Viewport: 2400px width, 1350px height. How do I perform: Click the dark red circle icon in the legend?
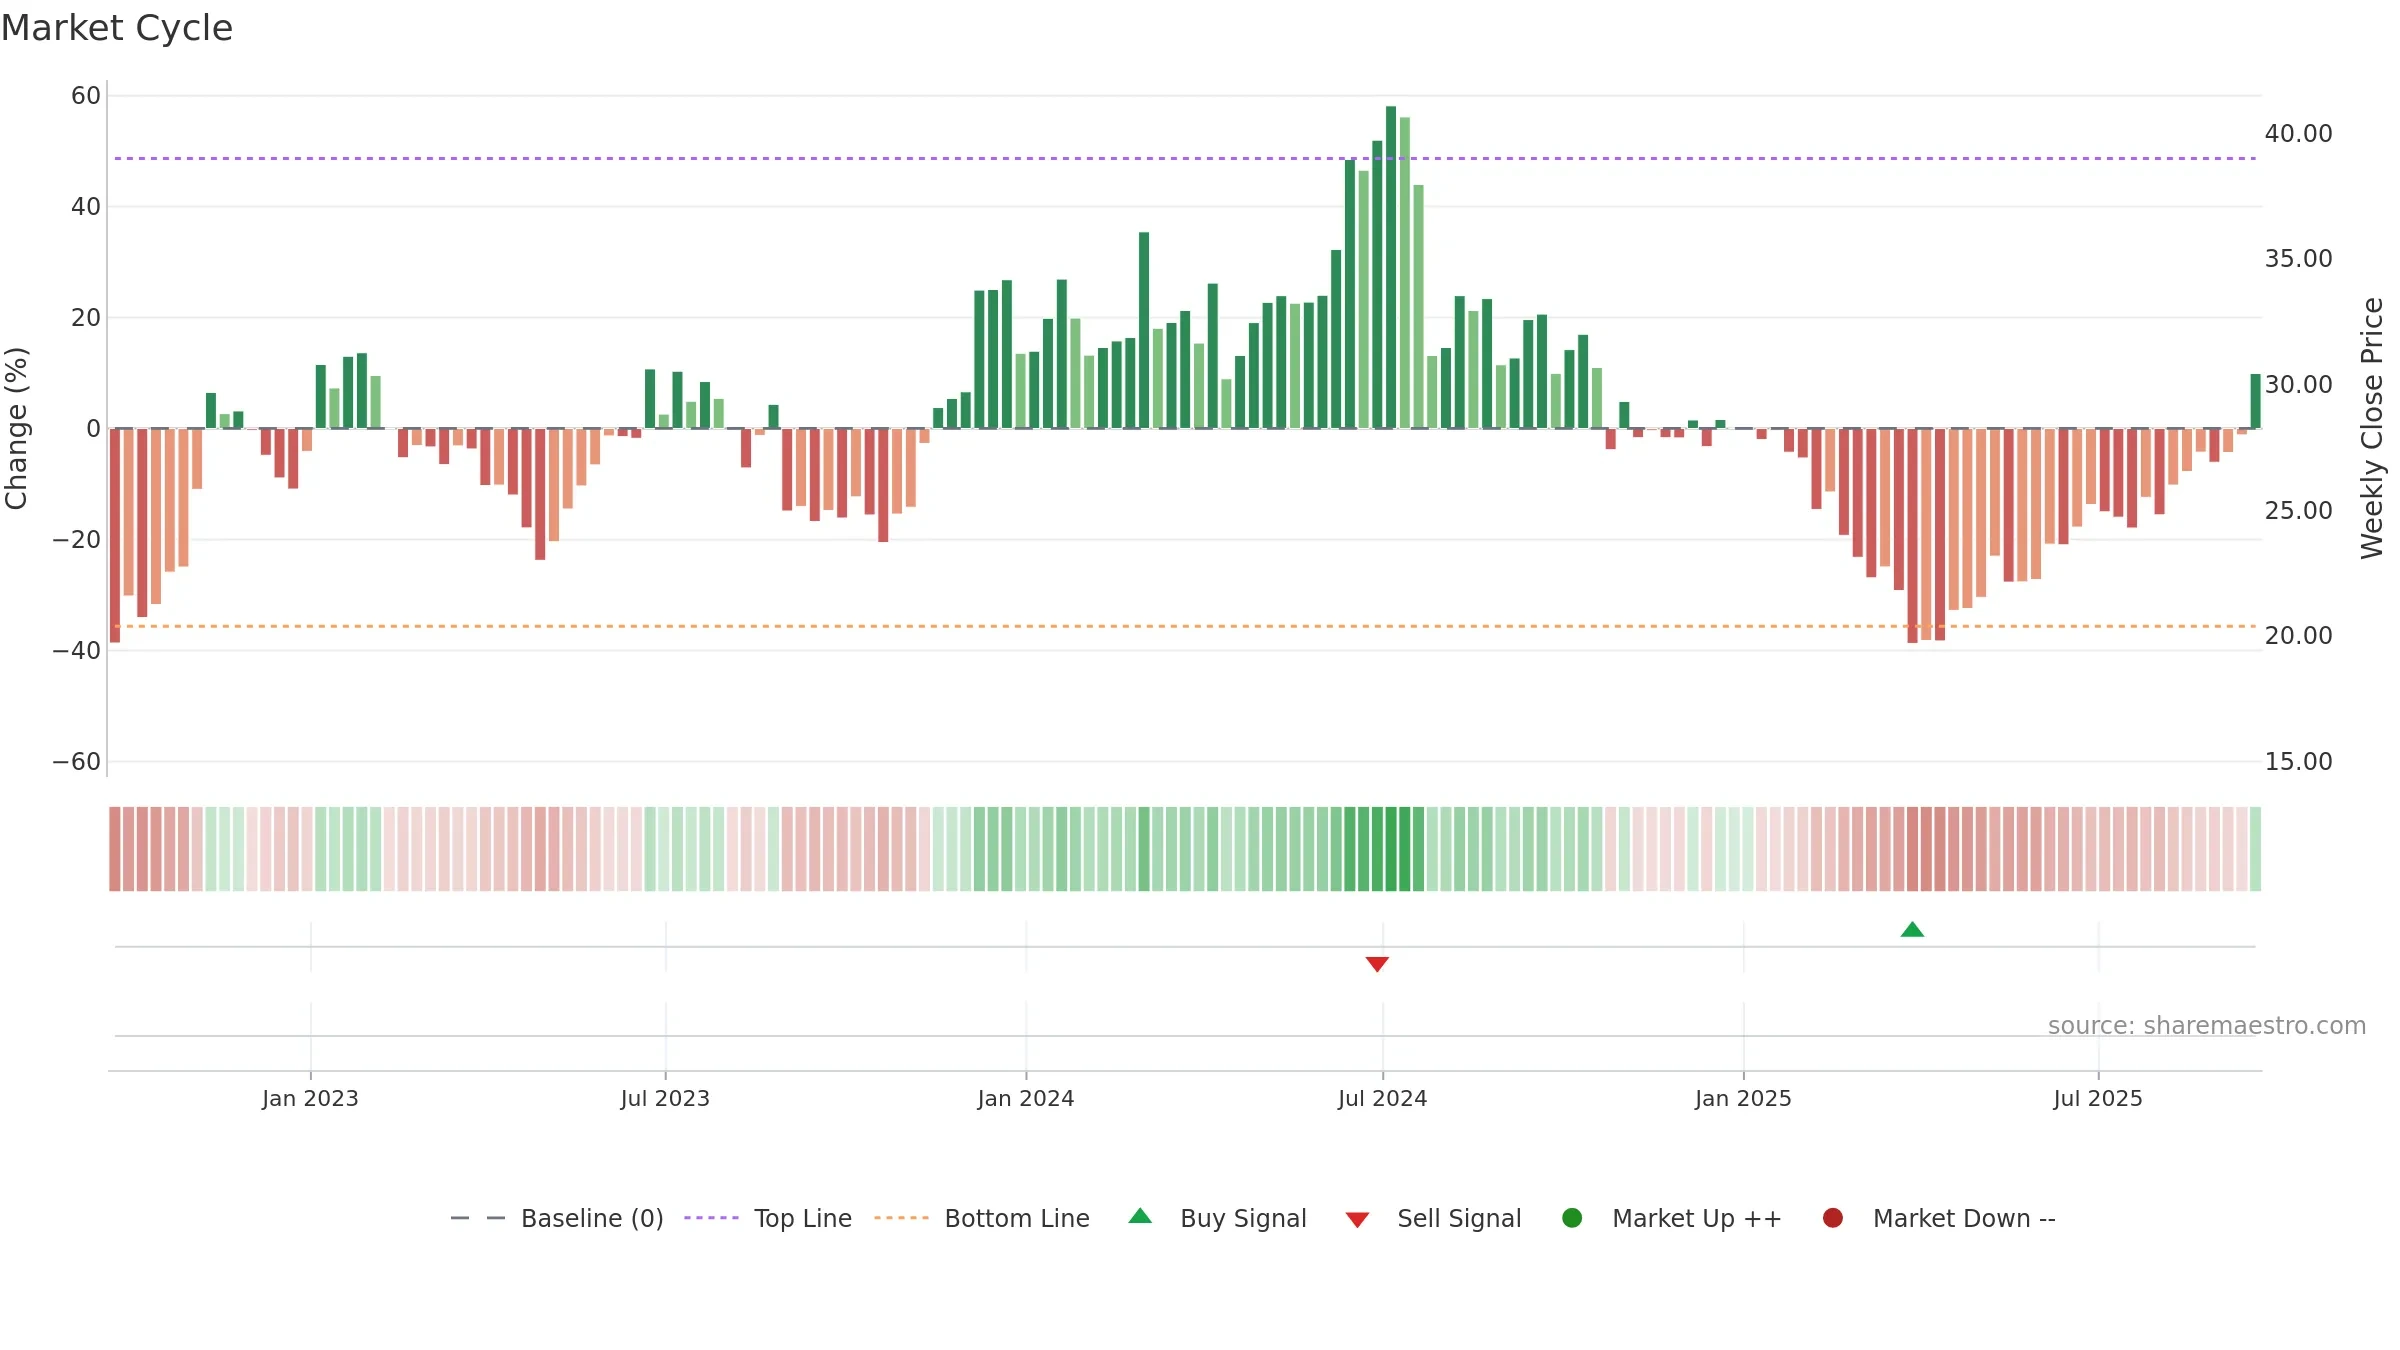pos(1833,1218)
